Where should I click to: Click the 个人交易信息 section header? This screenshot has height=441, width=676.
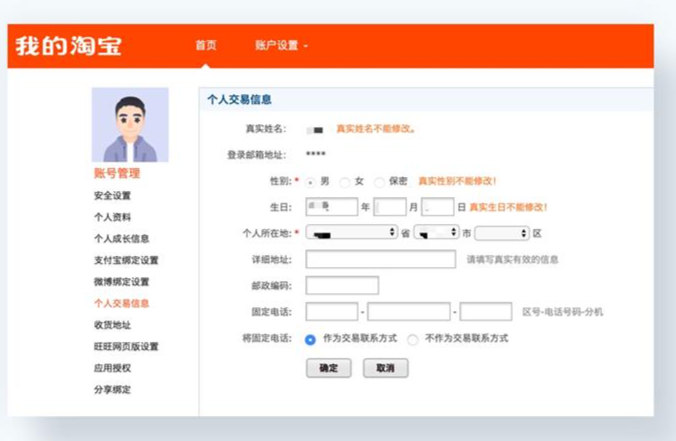(239, 100)
